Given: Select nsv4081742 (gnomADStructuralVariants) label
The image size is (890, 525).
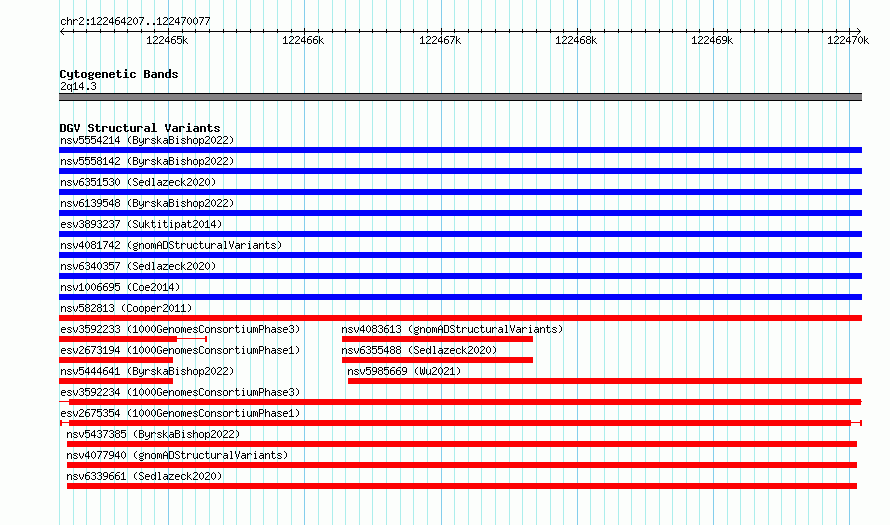Looking at the screenshot, I should [171, 245].
